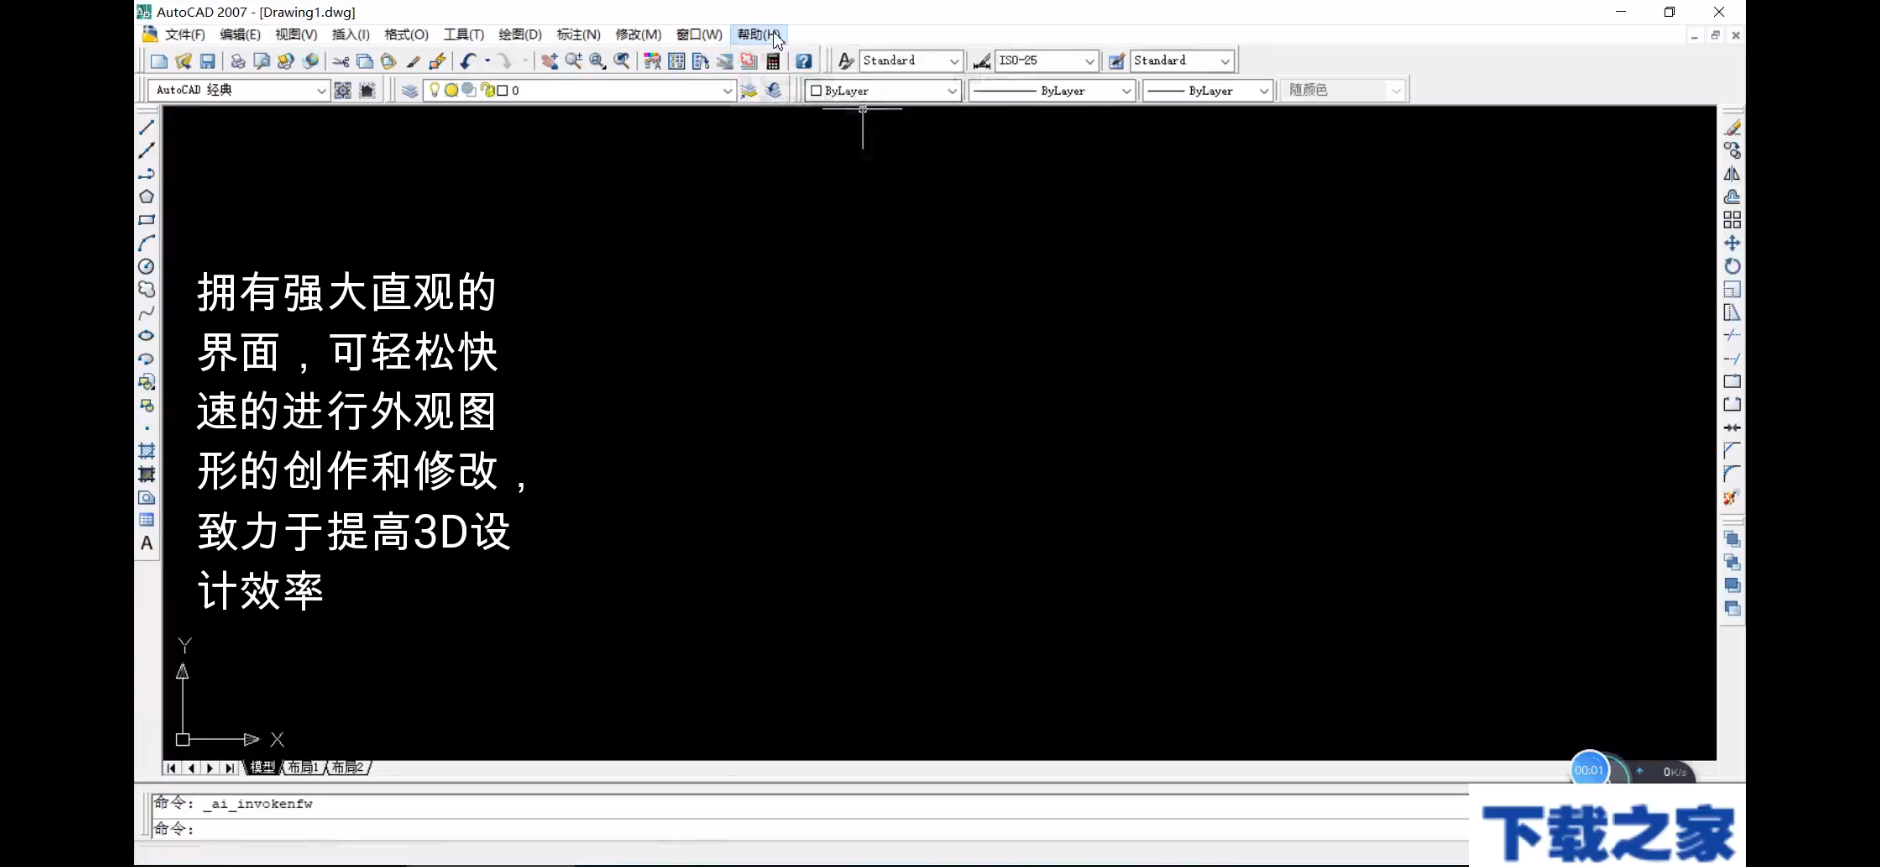
Task: Expand the ByLayer lineweight dropdown
Action: pos(1264,90)
